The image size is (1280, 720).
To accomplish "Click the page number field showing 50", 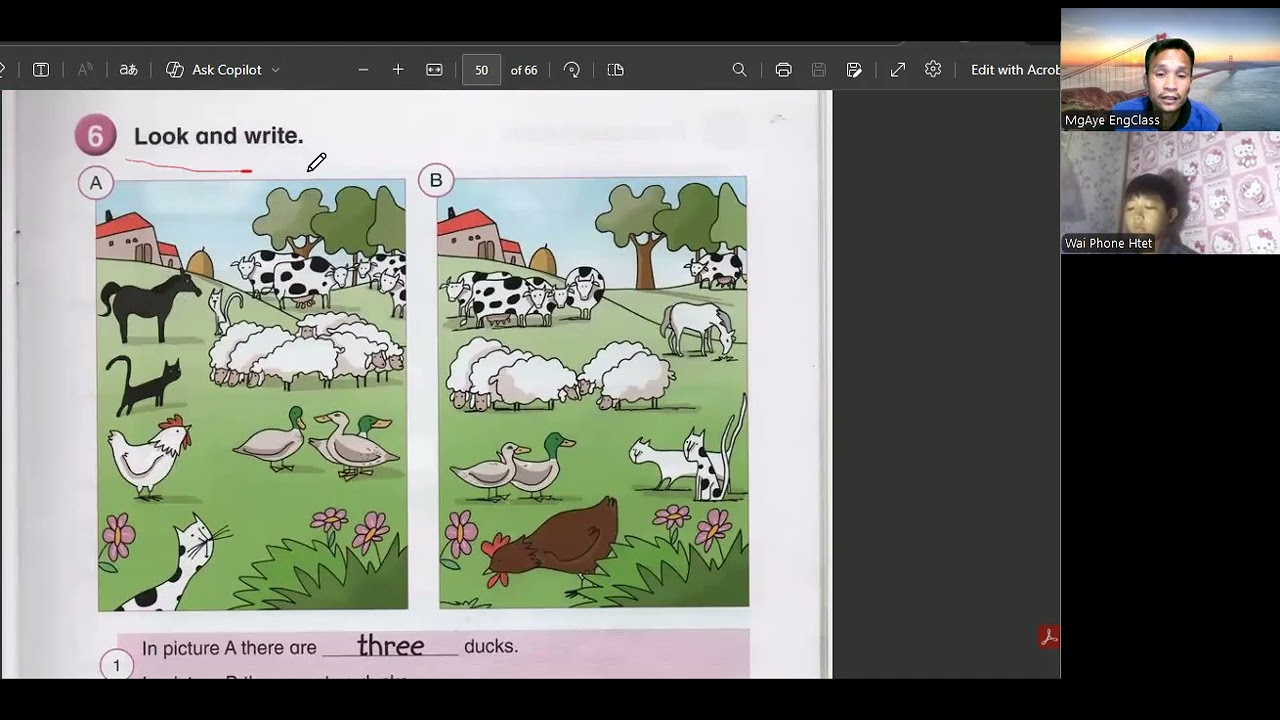I will 482,70.
